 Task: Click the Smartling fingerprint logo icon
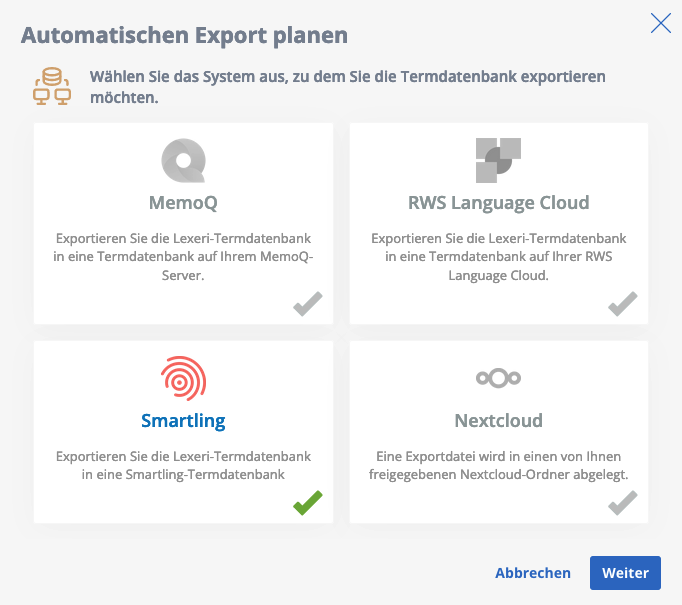183,378
